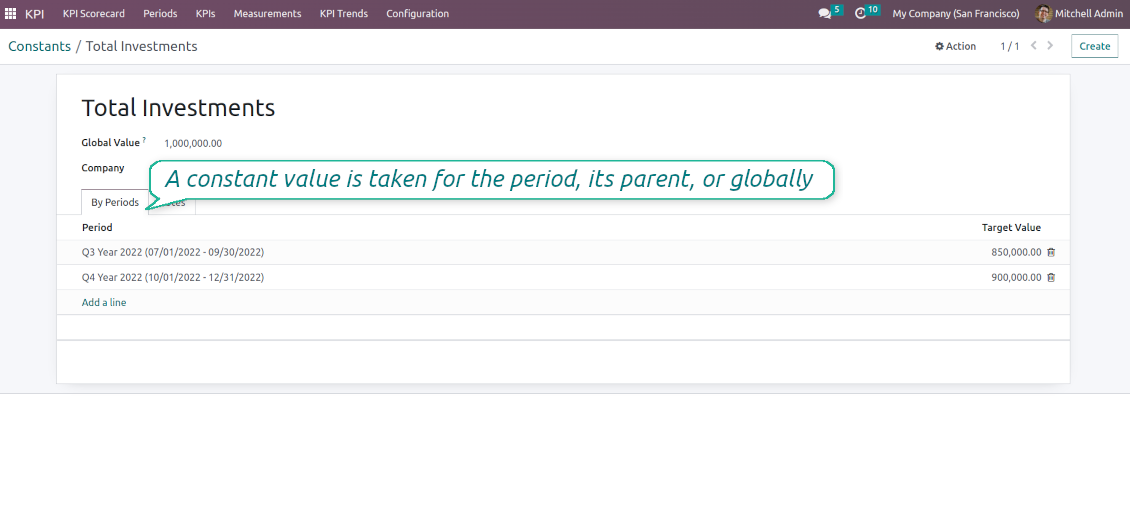The image size is (1130, 520).
Task: Open the Measurements menu
Action: pyautogui.click(x=267, y=14)
